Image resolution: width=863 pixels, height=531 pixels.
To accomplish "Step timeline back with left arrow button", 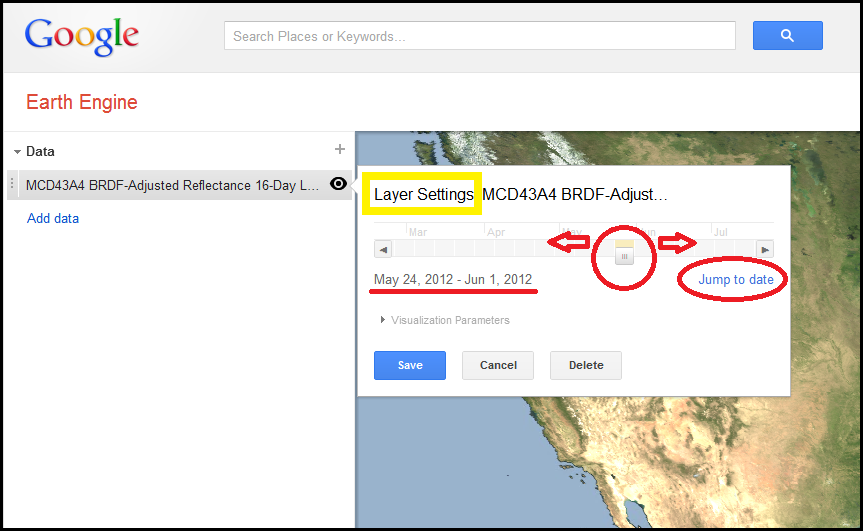I will [383, 249].
